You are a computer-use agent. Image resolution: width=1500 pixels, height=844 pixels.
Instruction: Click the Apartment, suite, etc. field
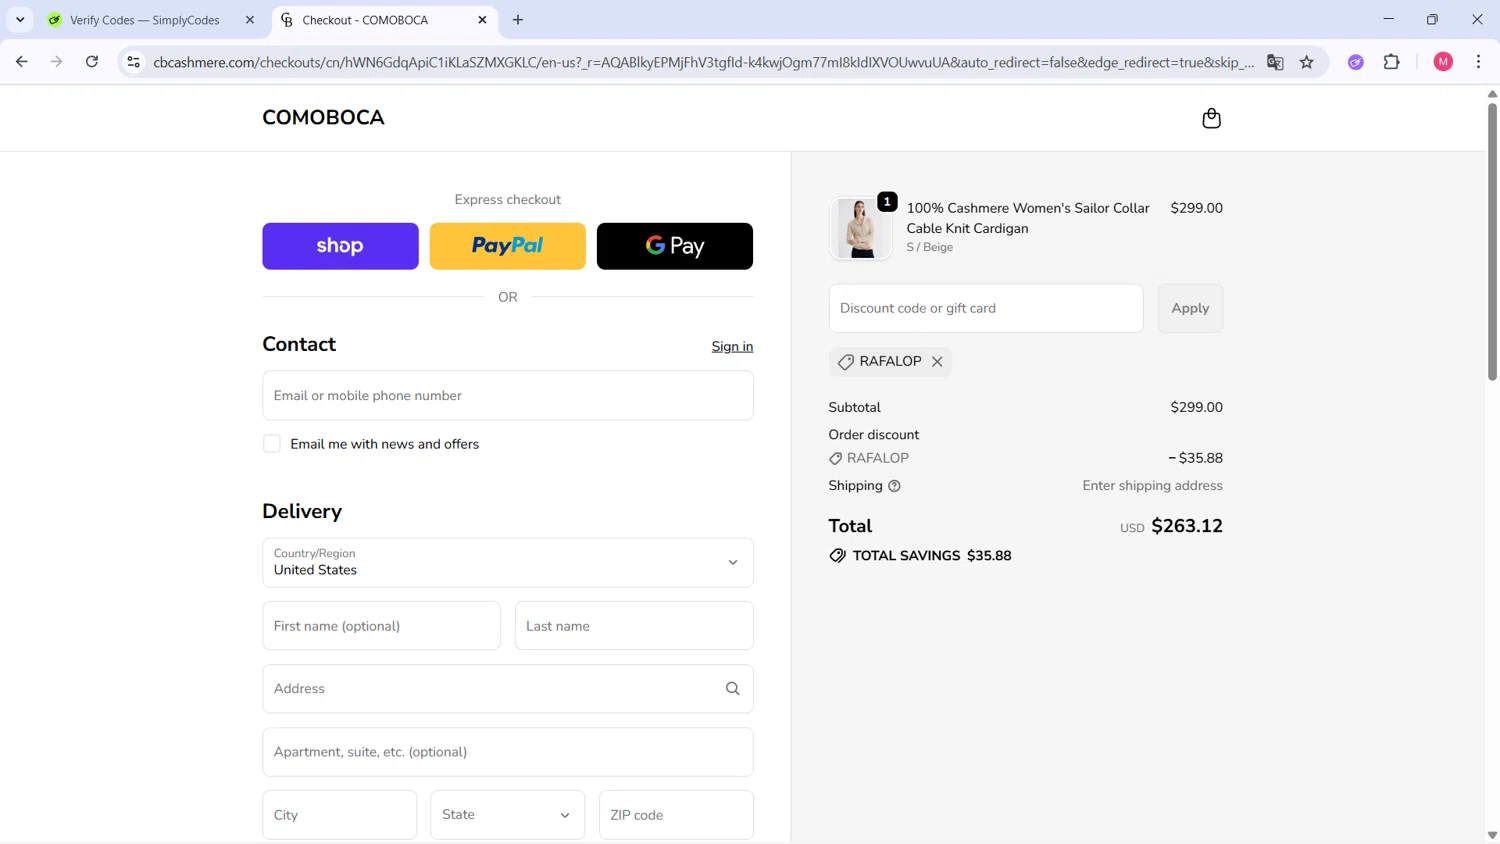[508, 752]
